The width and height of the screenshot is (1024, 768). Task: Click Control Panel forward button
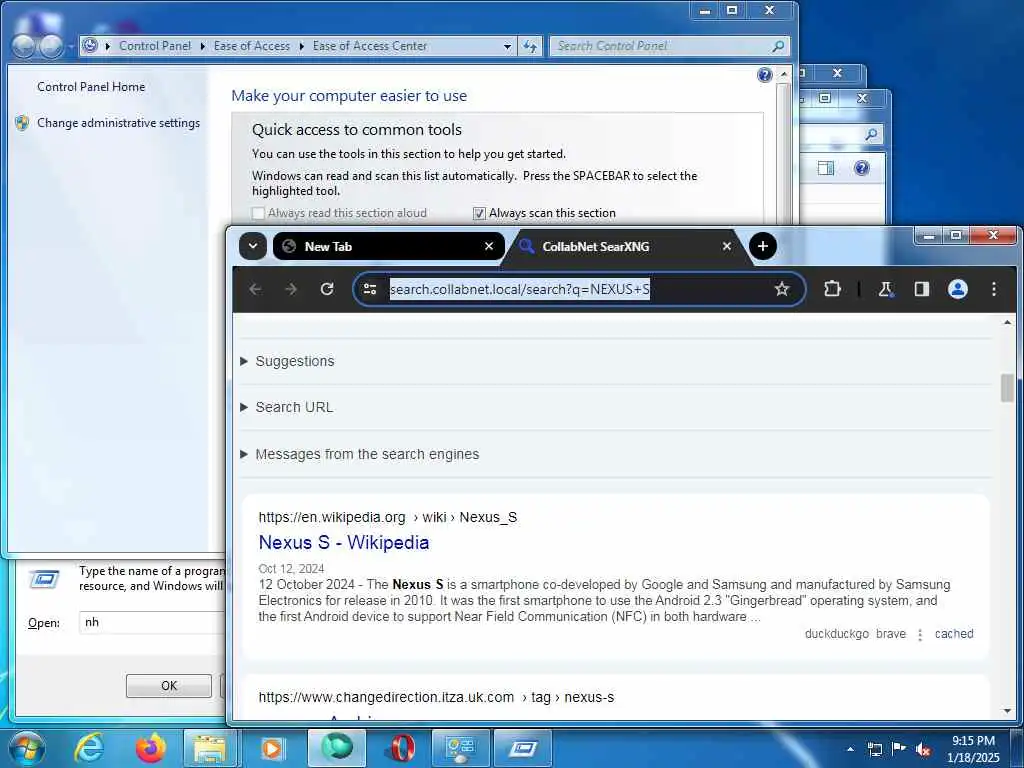click(51, 46)
